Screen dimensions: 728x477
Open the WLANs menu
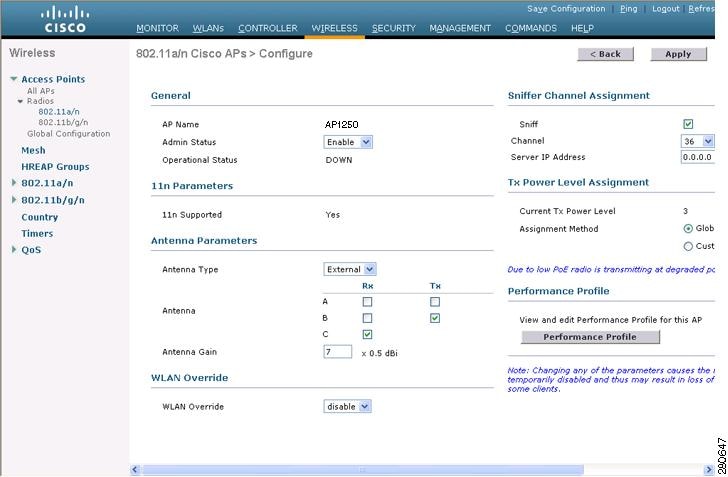[x=208, y=28]
